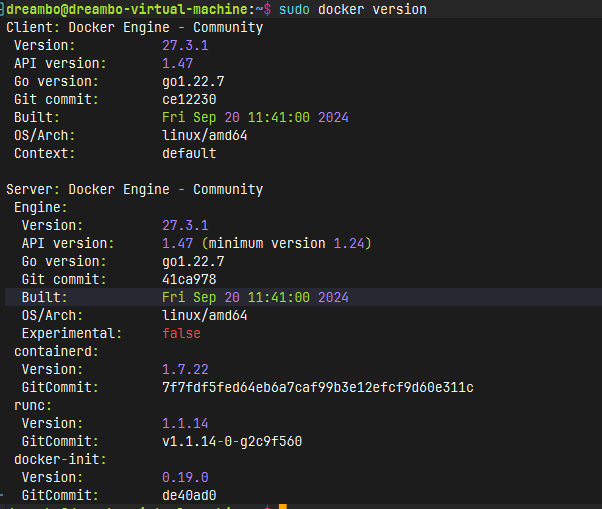Select the 'Server: Docker Engine - Community' line
This screenshot has height=509, width=602.
click(x=135, y=189)
